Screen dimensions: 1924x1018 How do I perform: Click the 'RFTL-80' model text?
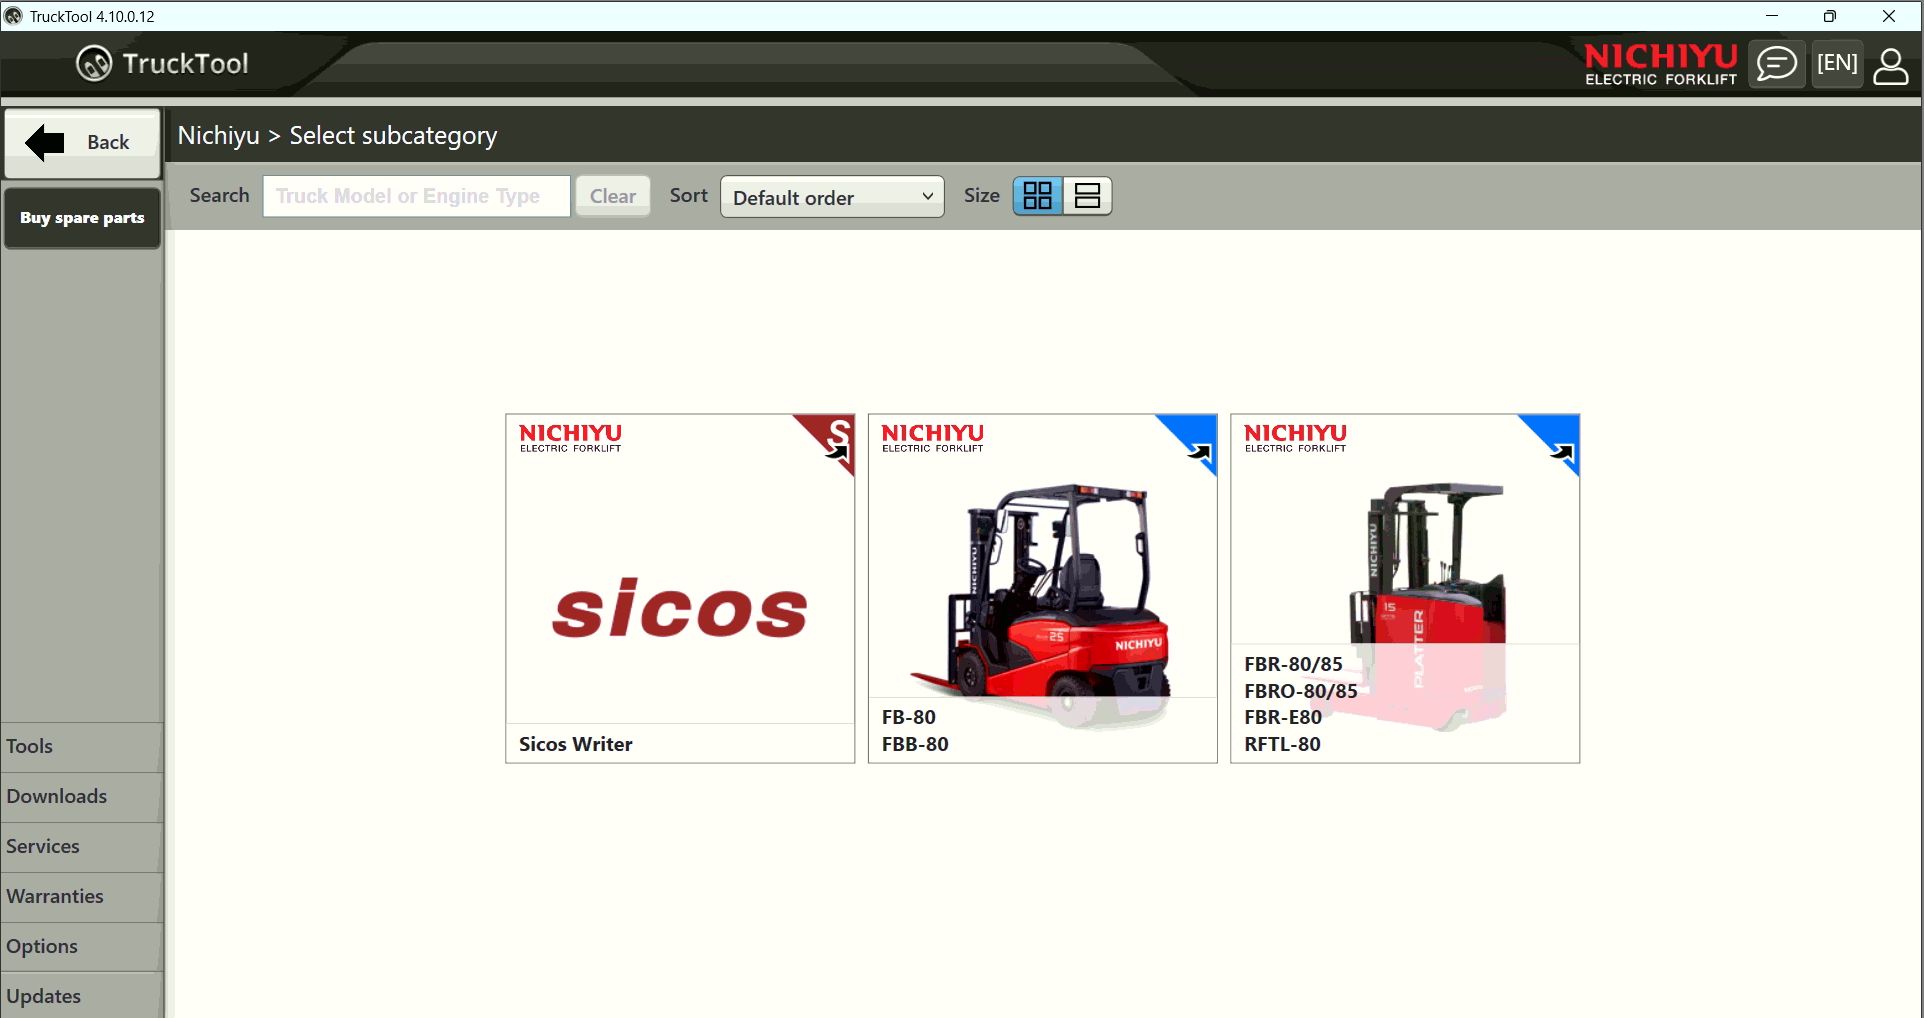pos(1282,744)
